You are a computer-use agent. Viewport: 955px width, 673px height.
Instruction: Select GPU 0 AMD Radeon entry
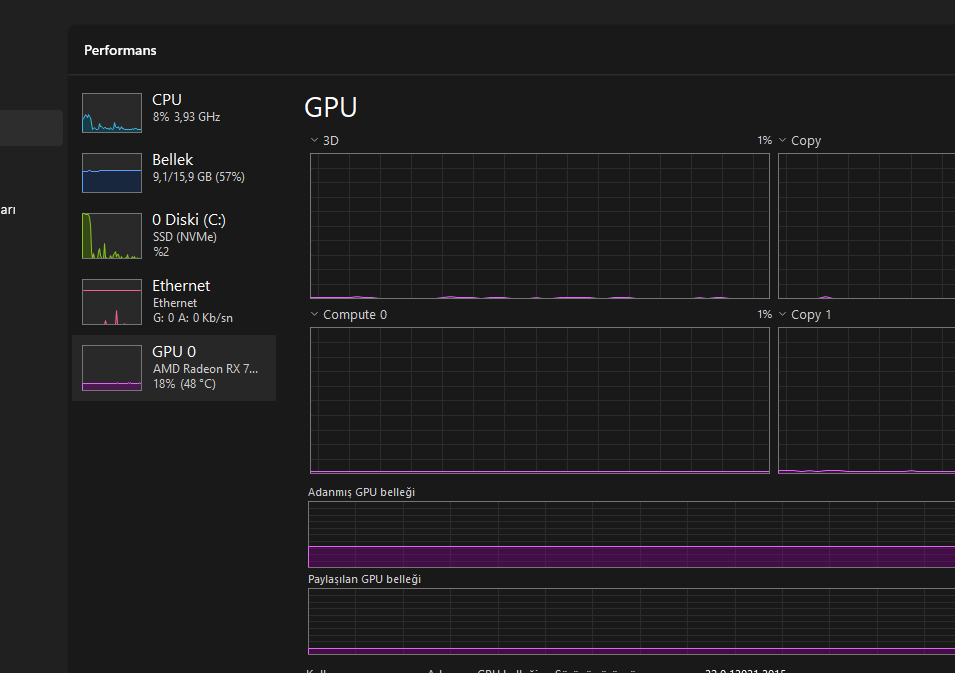[x=174, y=368]
